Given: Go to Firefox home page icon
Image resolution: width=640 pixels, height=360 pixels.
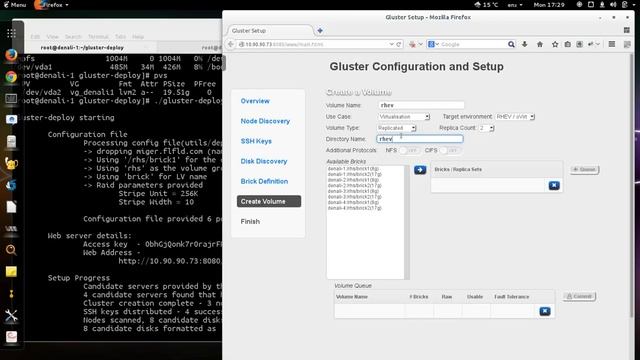Looking at the screenshot, I should (x=540, y=44).
